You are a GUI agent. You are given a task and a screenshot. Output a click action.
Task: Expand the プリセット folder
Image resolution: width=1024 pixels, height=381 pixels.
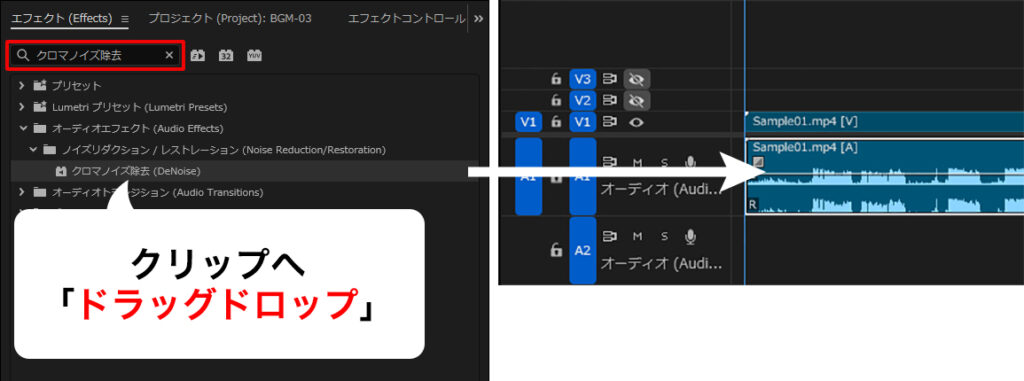pos(22,86)
